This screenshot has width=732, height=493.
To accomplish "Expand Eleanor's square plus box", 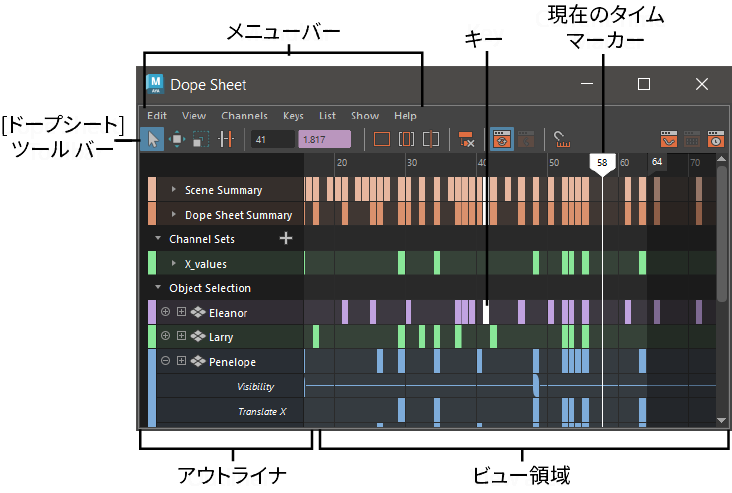I will [x=182, y=312].
